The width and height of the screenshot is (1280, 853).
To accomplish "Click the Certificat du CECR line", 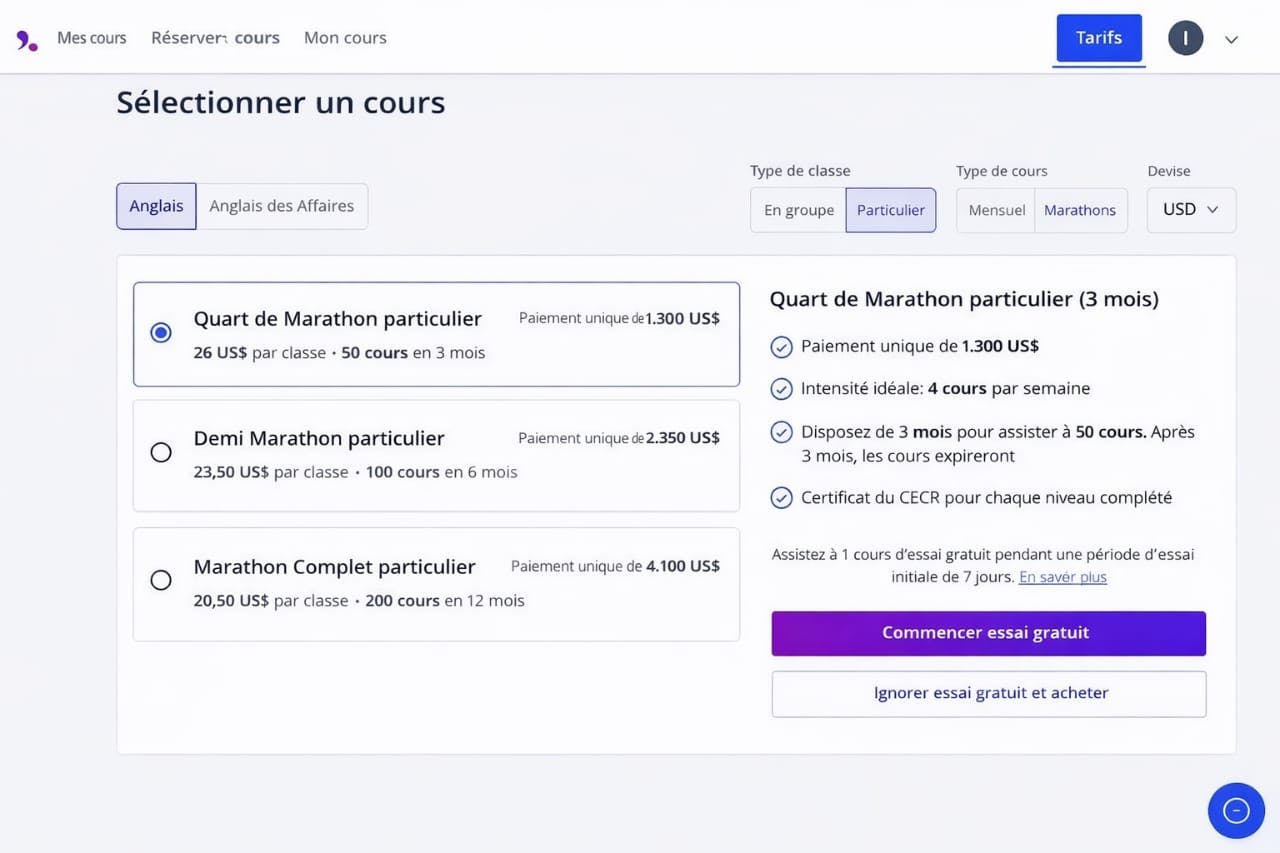I will (x=986, y=497).
